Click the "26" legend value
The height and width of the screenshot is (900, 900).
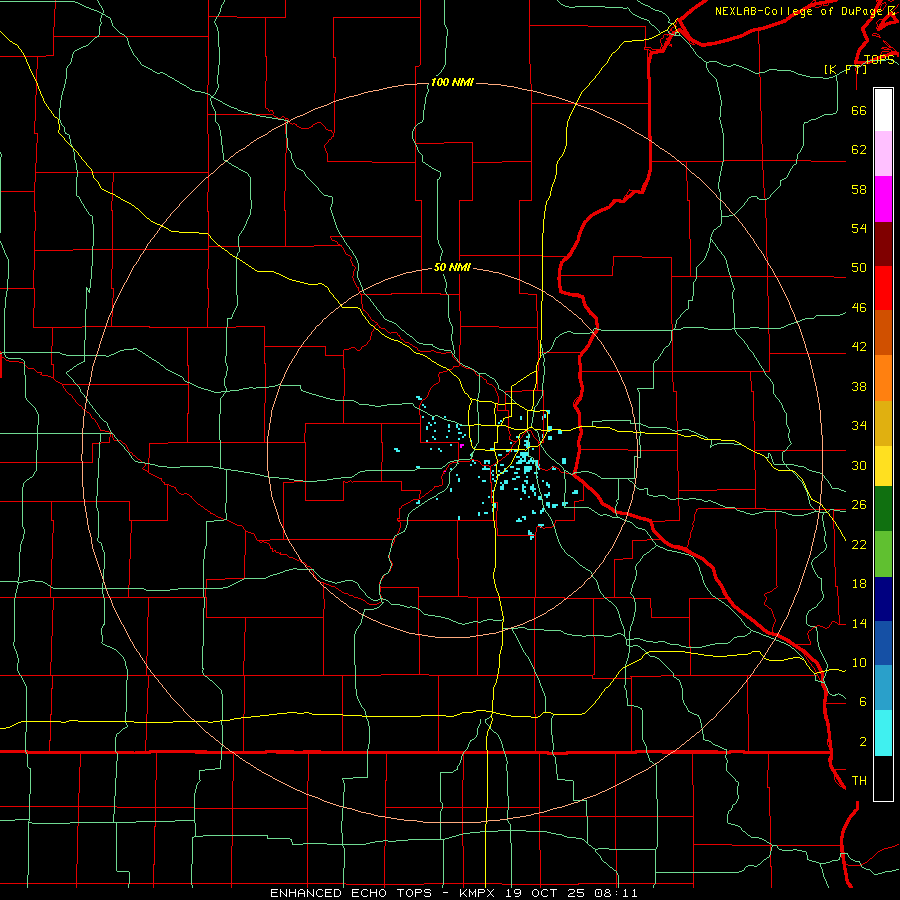tap(859, 505)
